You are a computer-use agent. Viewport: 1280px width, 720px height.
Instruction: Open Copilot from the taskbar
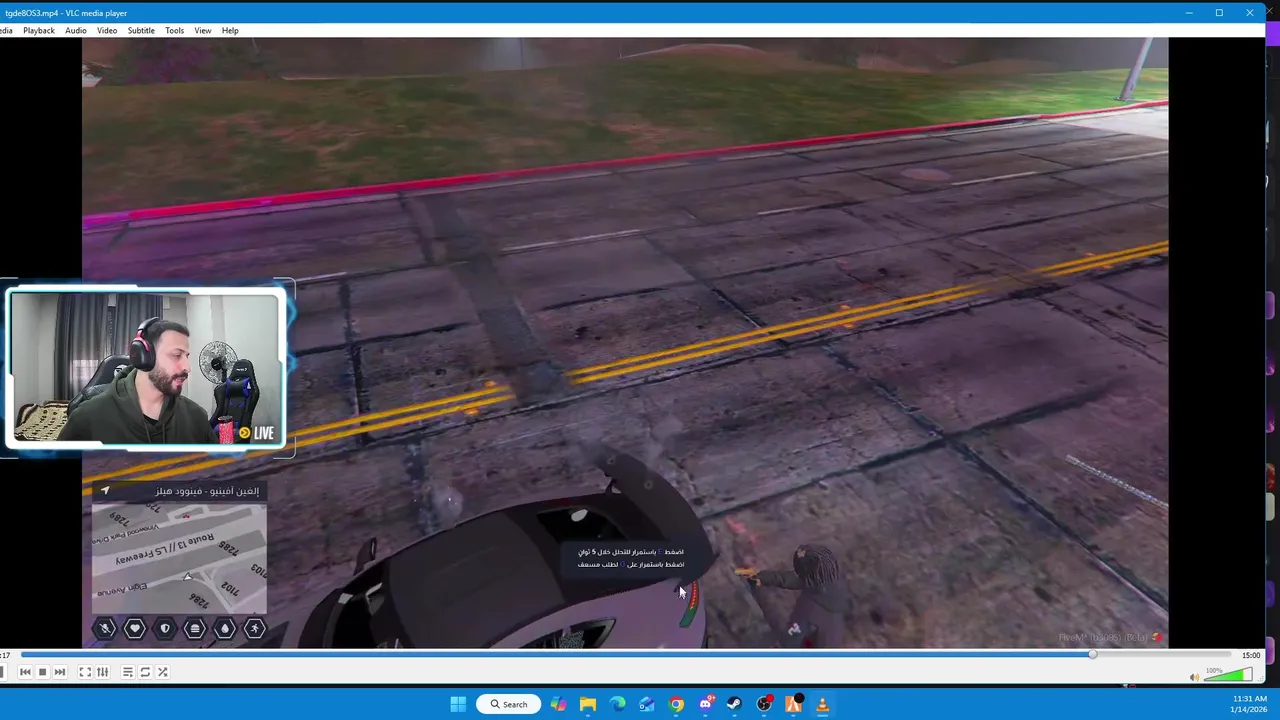coord(558,704)
